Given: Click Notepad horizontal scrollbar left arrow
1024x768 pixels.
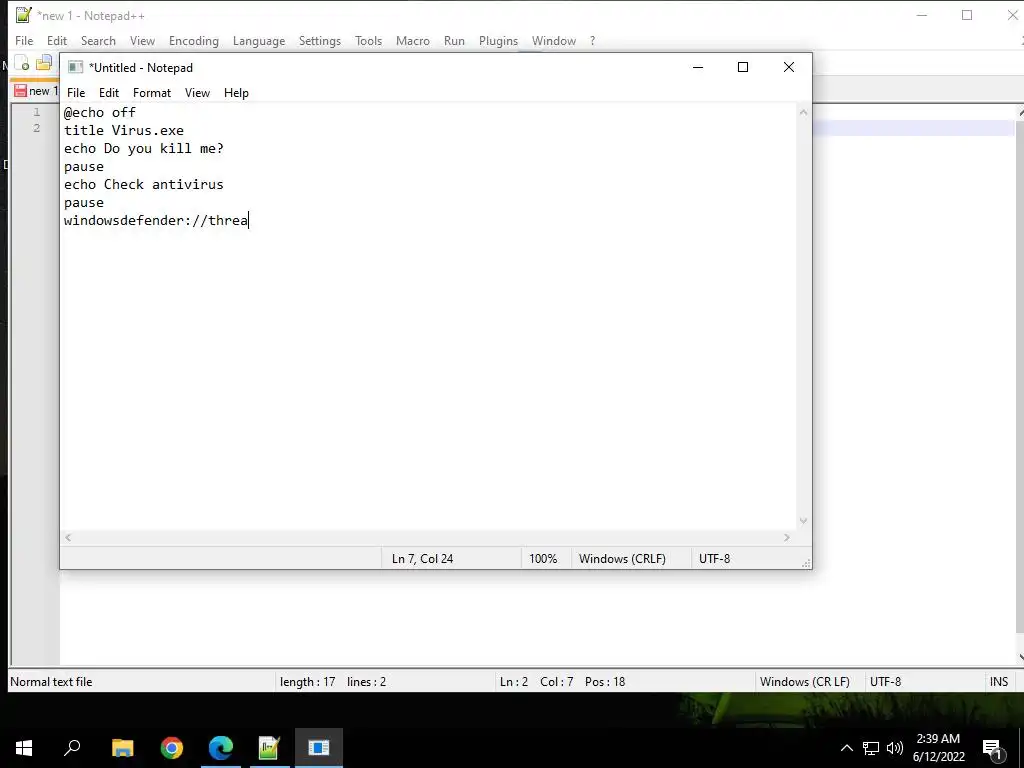Looking at the screenshot, I should coord(68,537).
